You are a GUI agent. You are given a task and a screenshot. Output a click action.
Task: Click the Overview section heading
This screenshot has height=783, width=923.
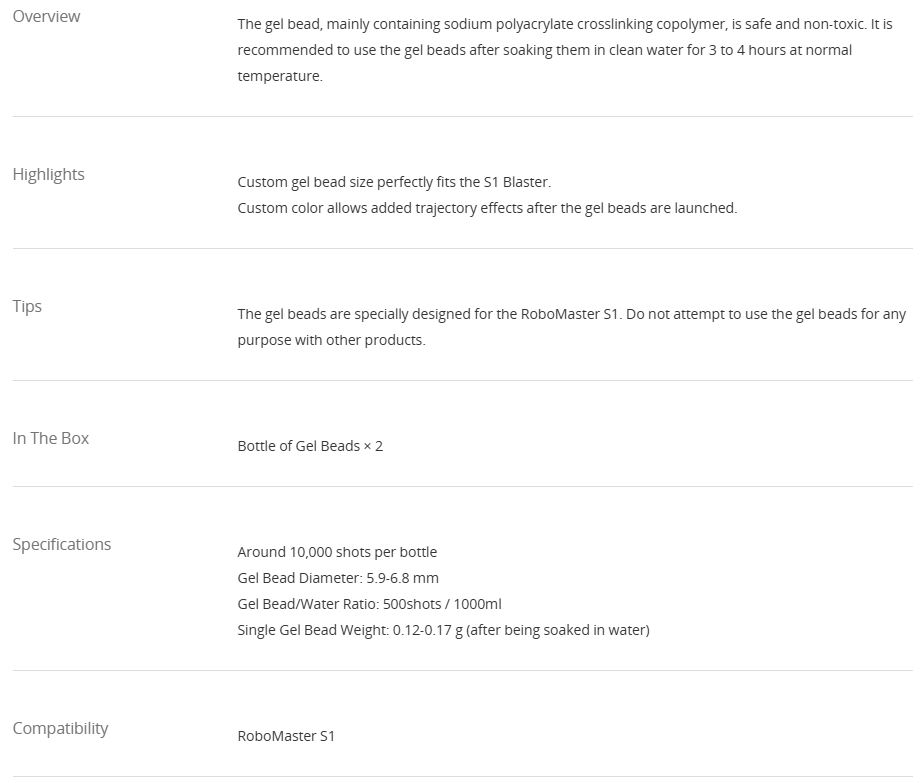(46, 16)
